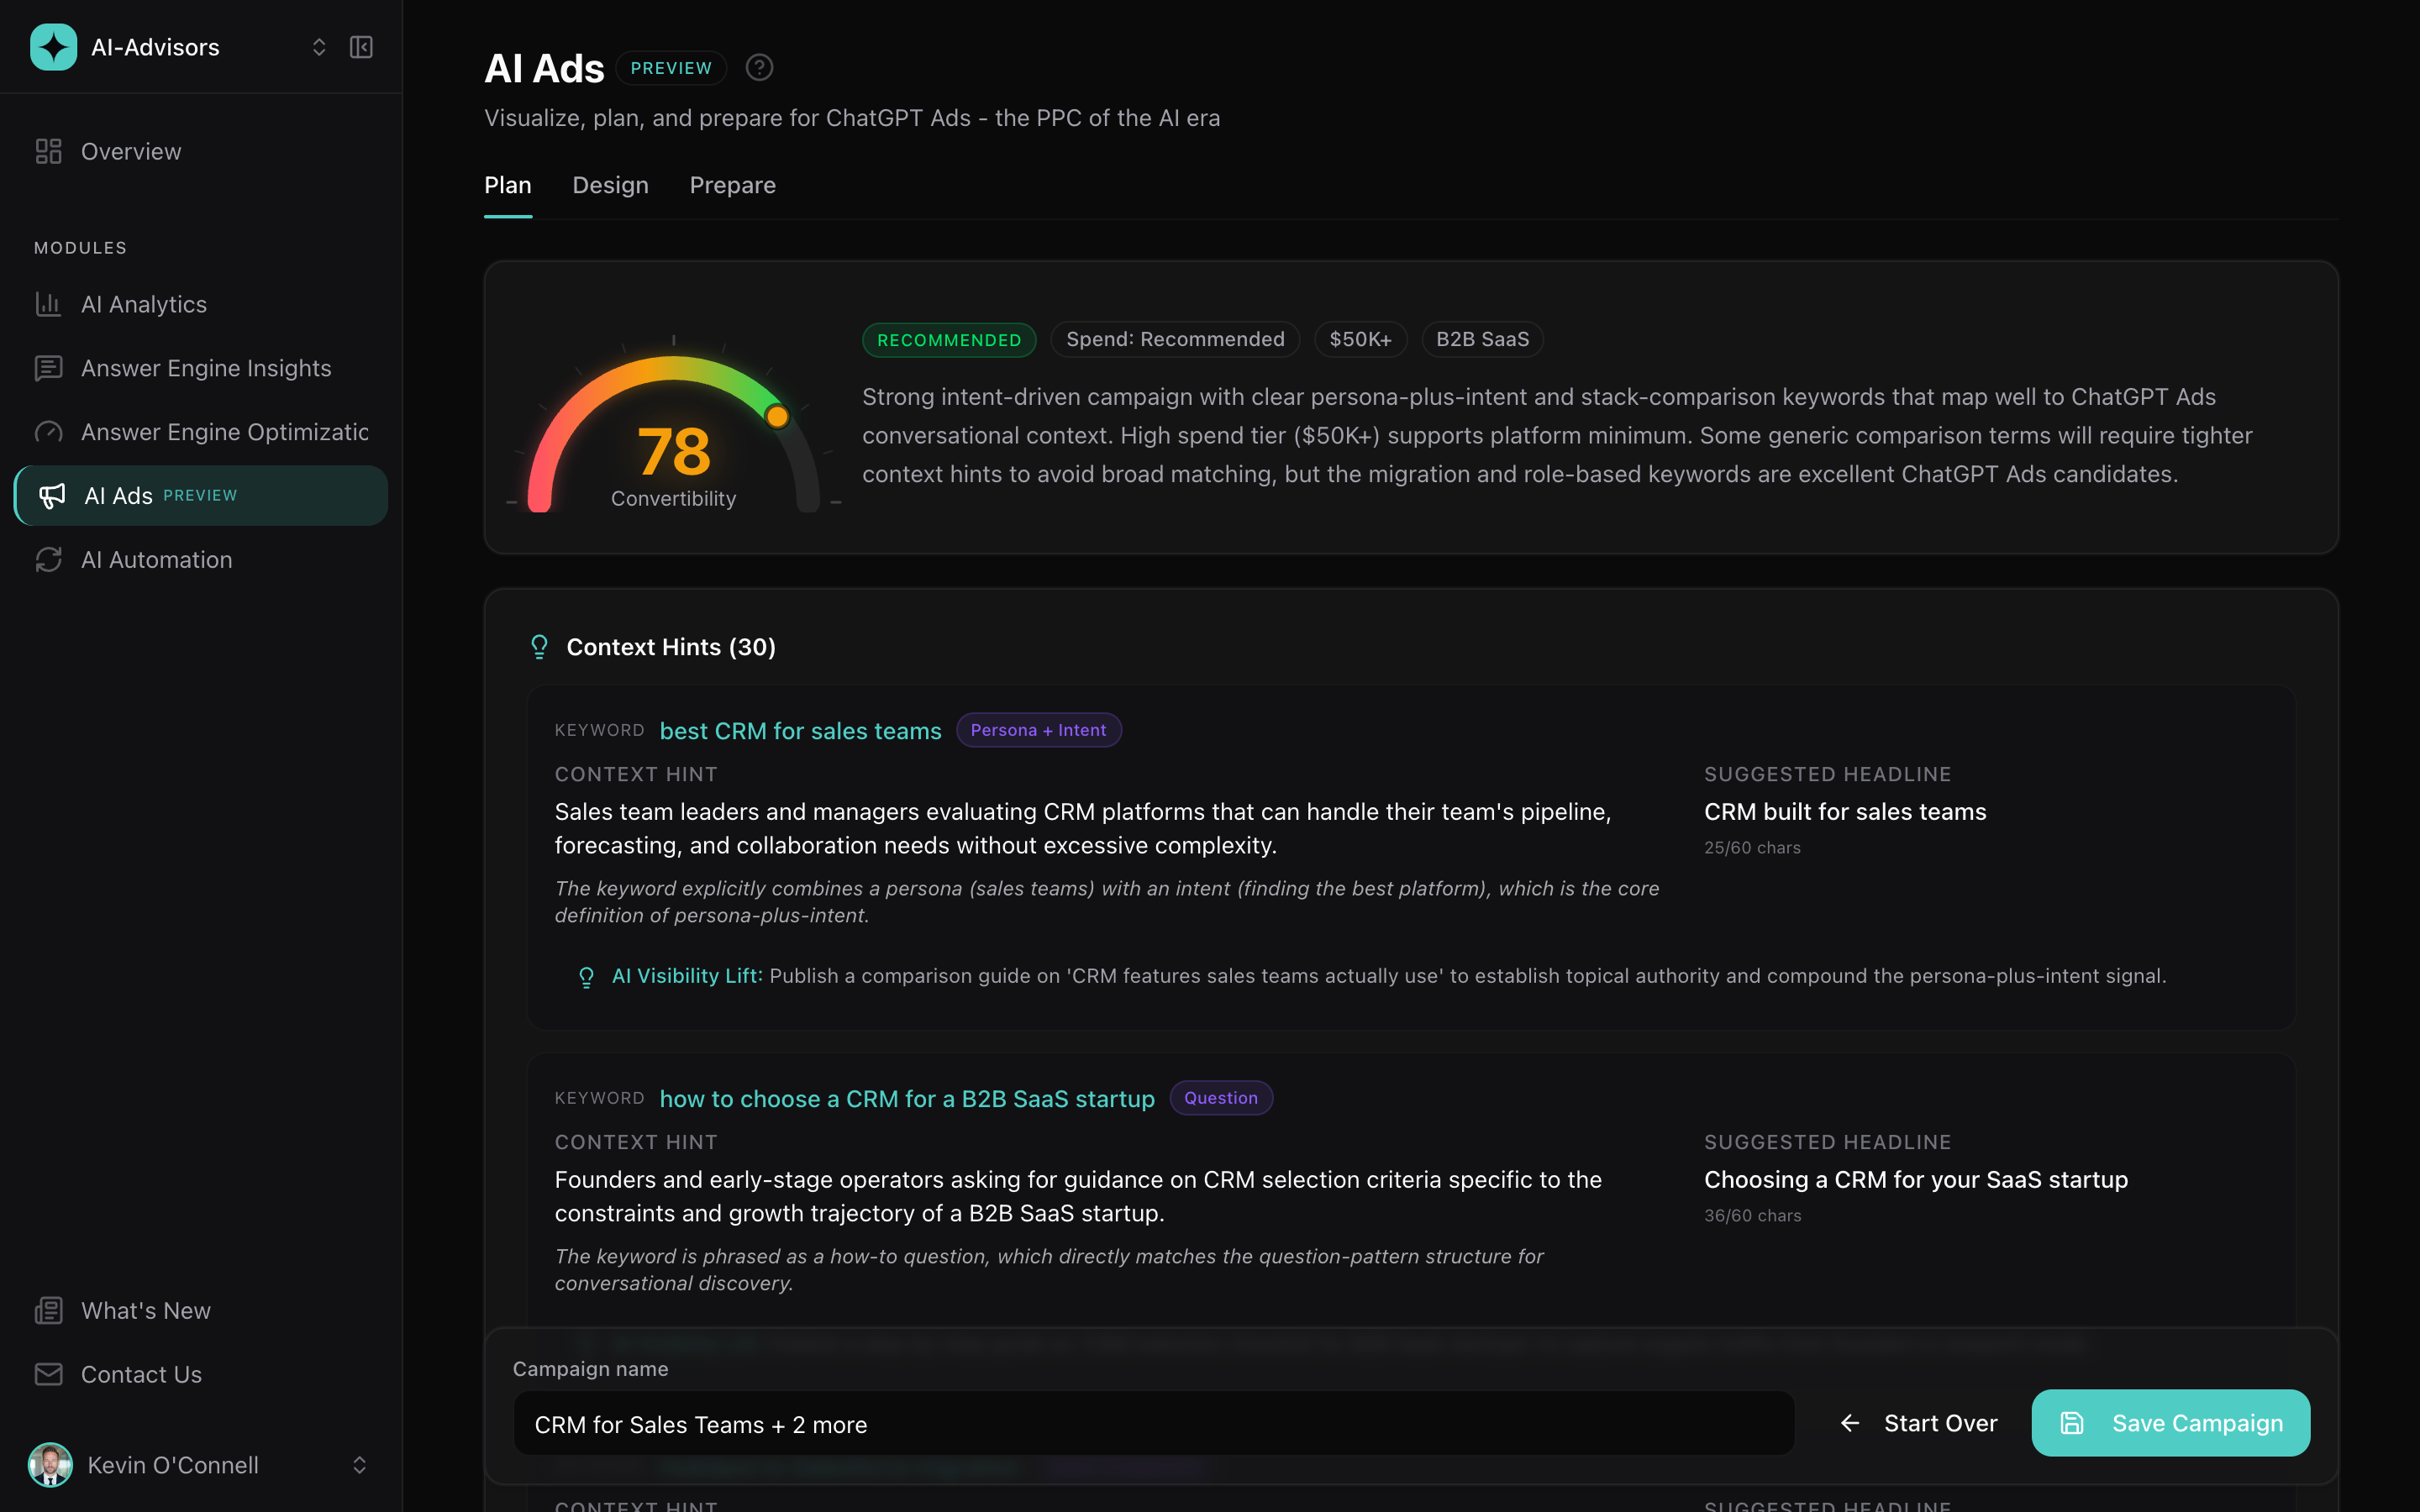Click the AI-Advisors logo icon

[x=53, y=47]
